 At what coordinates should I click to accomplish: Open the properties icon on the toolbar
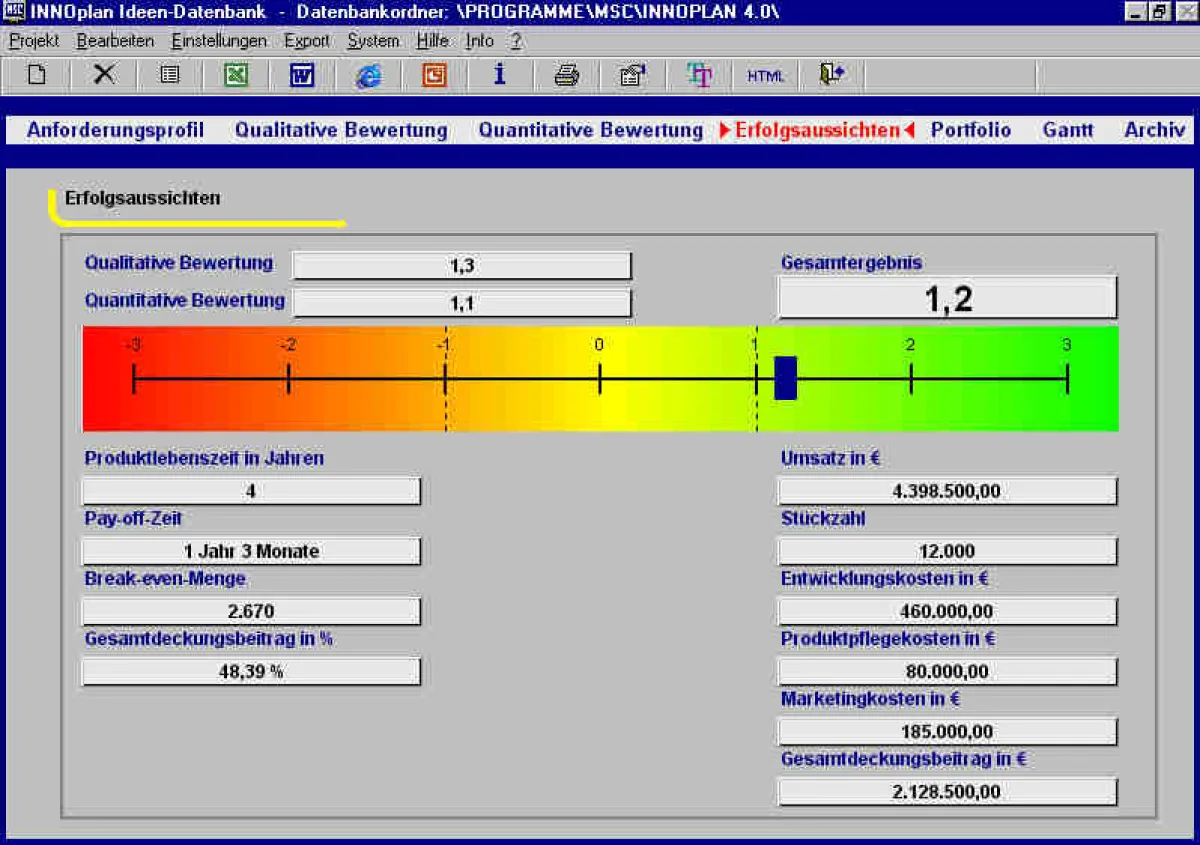632,74
